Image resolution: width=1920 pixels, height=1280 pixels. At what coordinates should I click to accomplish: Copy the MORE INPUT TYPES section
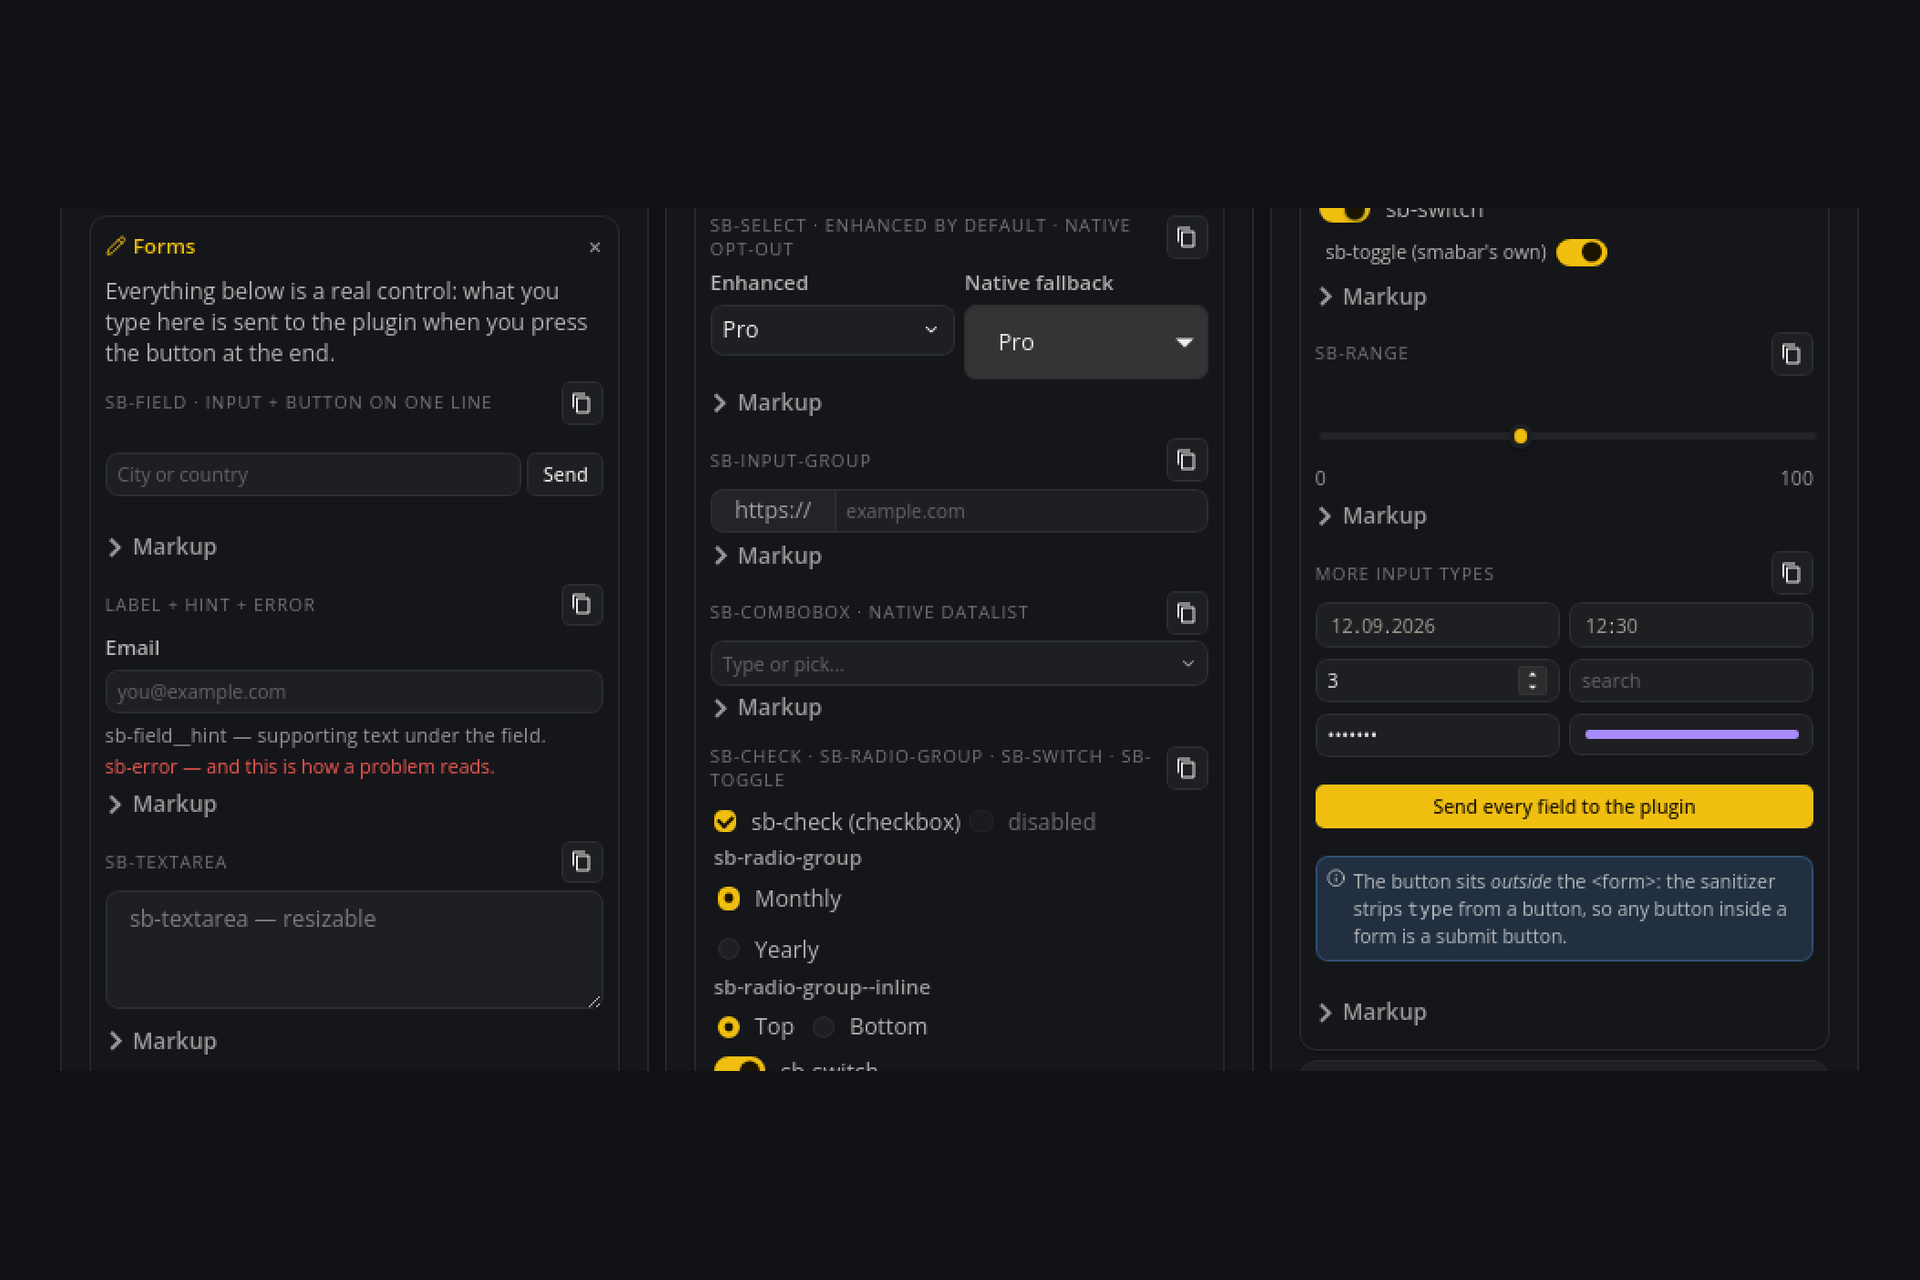1791,573
